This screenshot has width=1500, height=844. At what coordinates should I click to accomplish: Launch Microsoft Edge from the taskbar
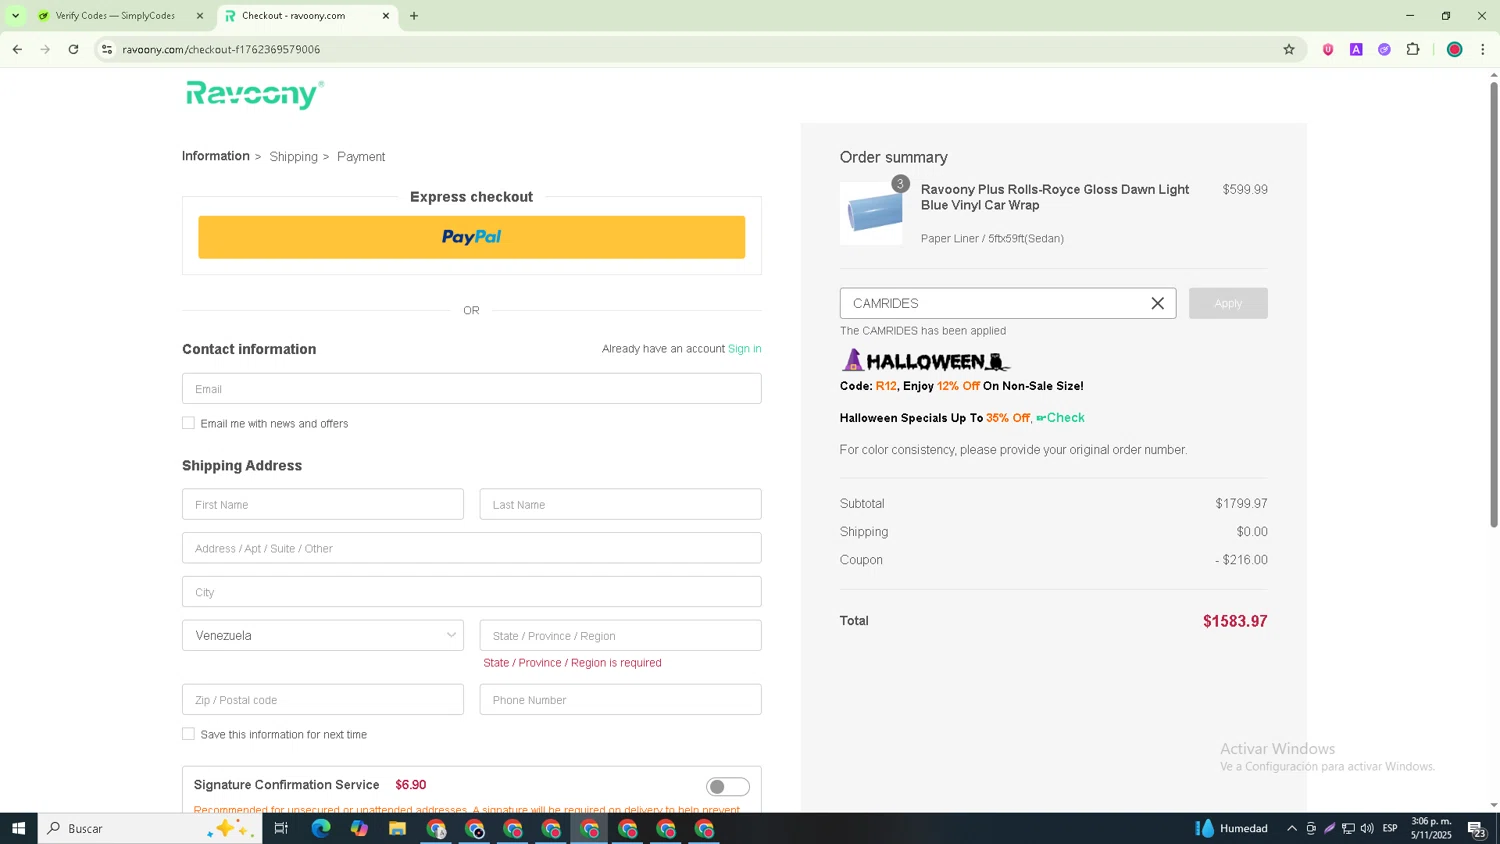321,828
